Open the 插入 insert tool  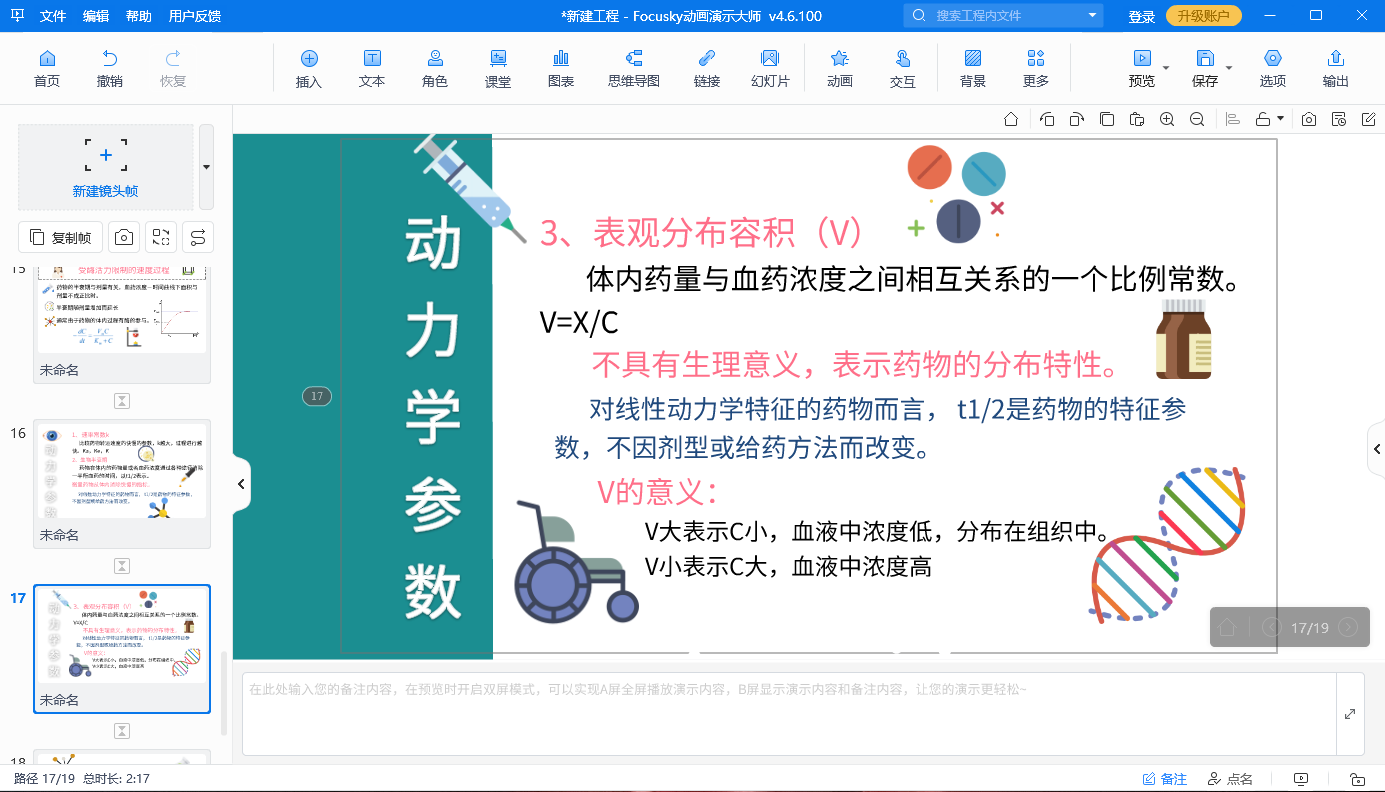pos(309,69)
